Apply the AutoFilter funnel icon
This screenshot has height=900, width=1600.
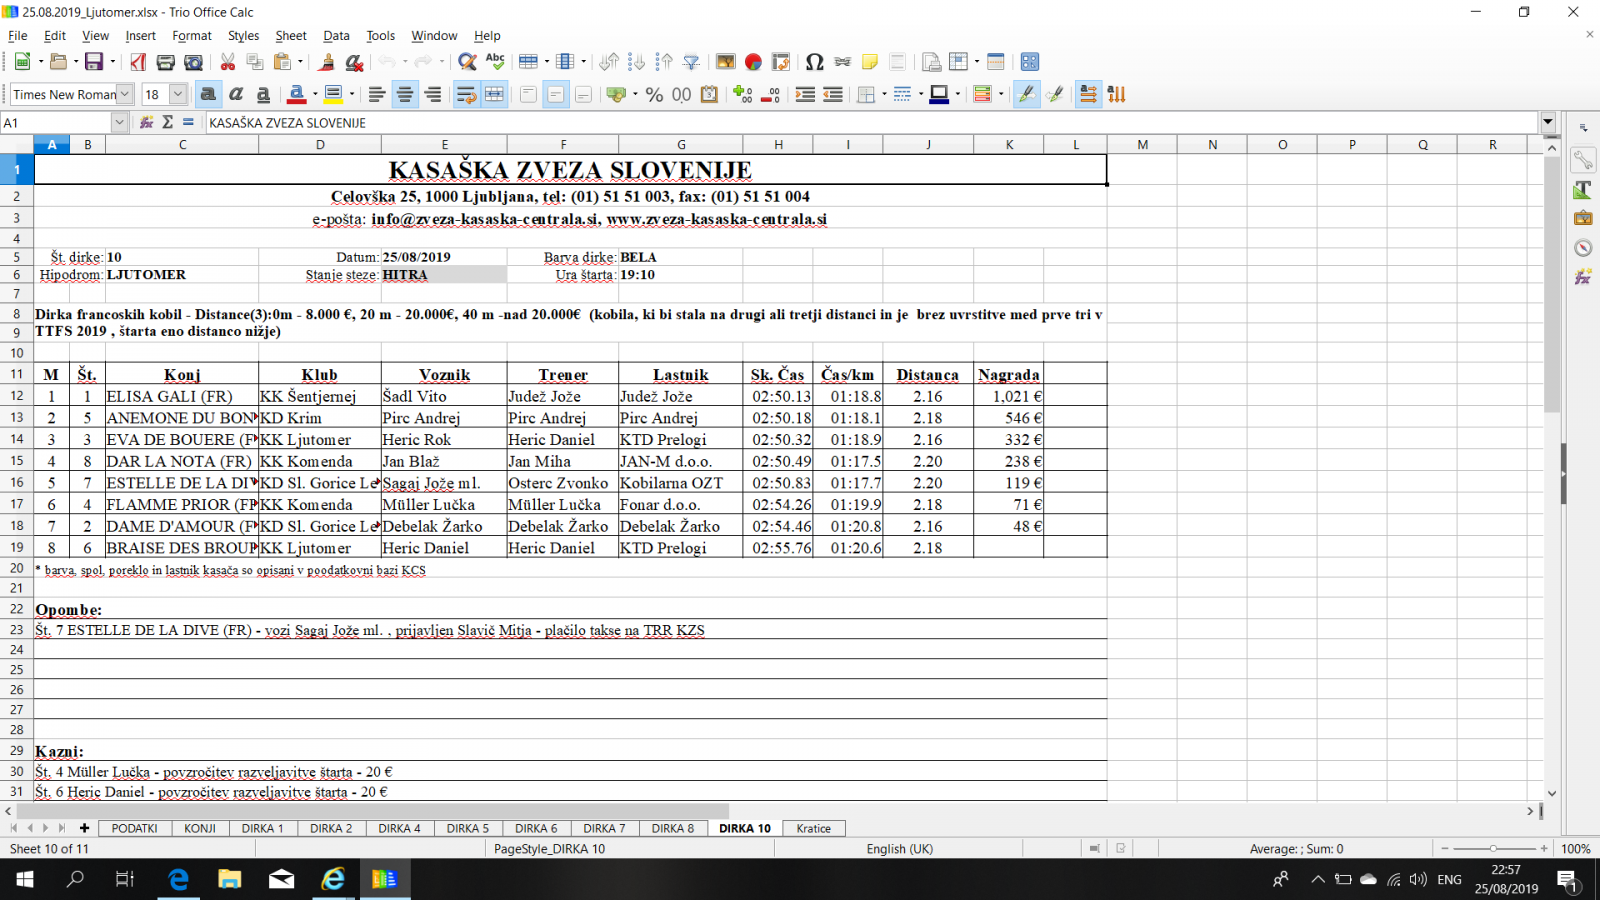tap(691, 62)
